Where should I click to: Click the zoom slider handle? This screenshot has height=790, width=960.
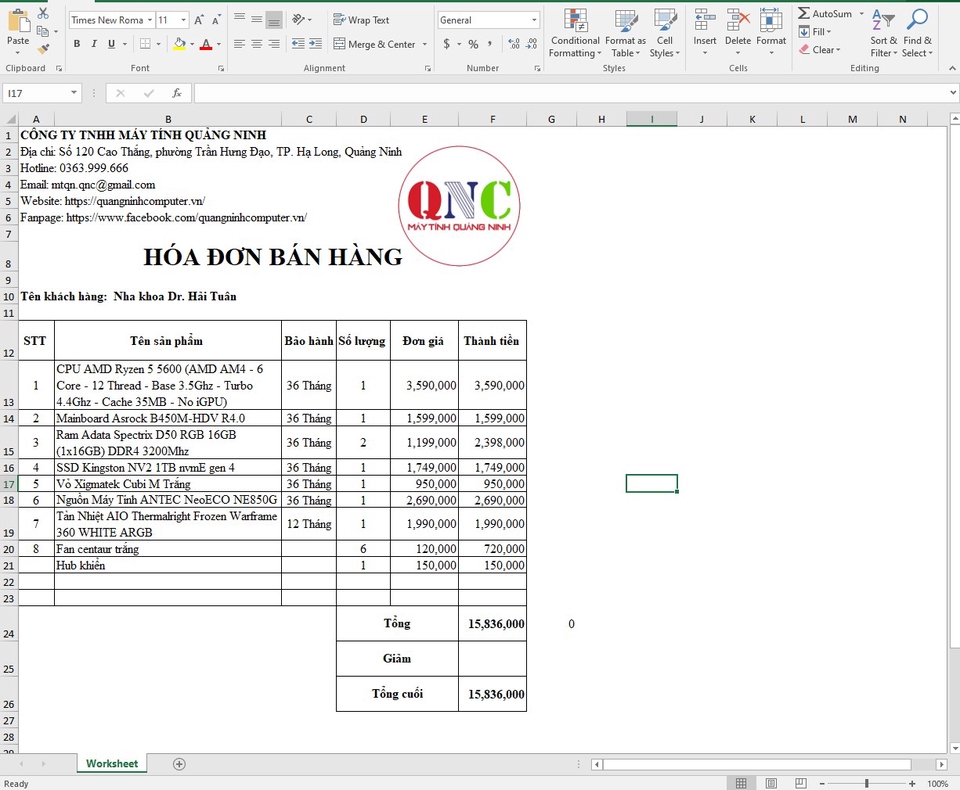(x=866, y=783)
